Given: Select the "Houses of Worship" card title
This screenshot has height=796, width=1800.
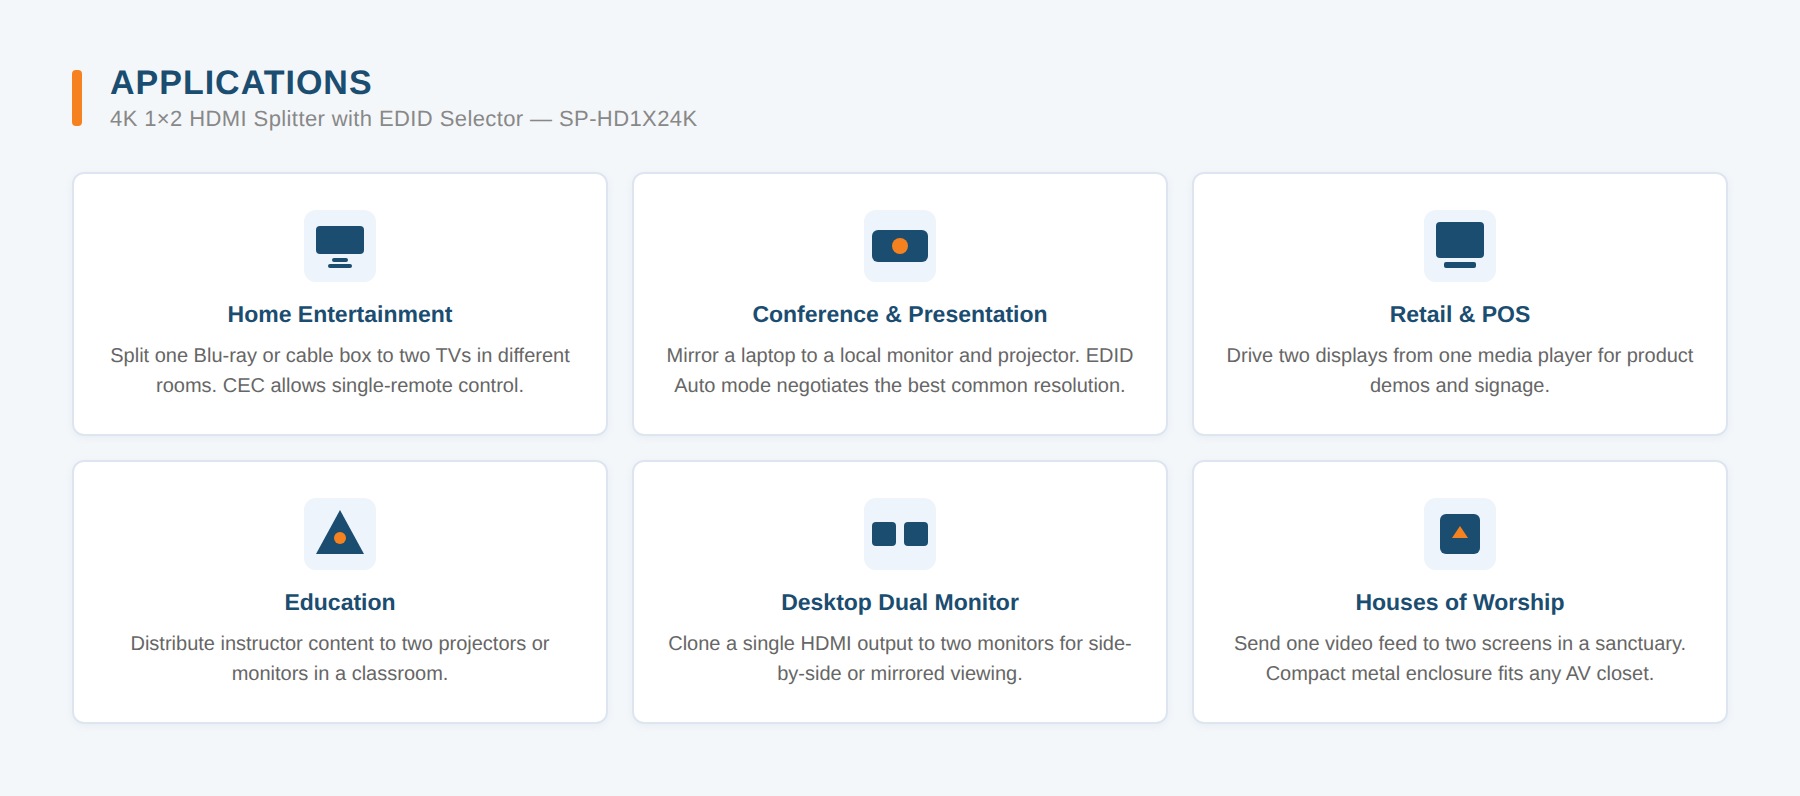Looking at the screenshot, I should point(1460,602).
